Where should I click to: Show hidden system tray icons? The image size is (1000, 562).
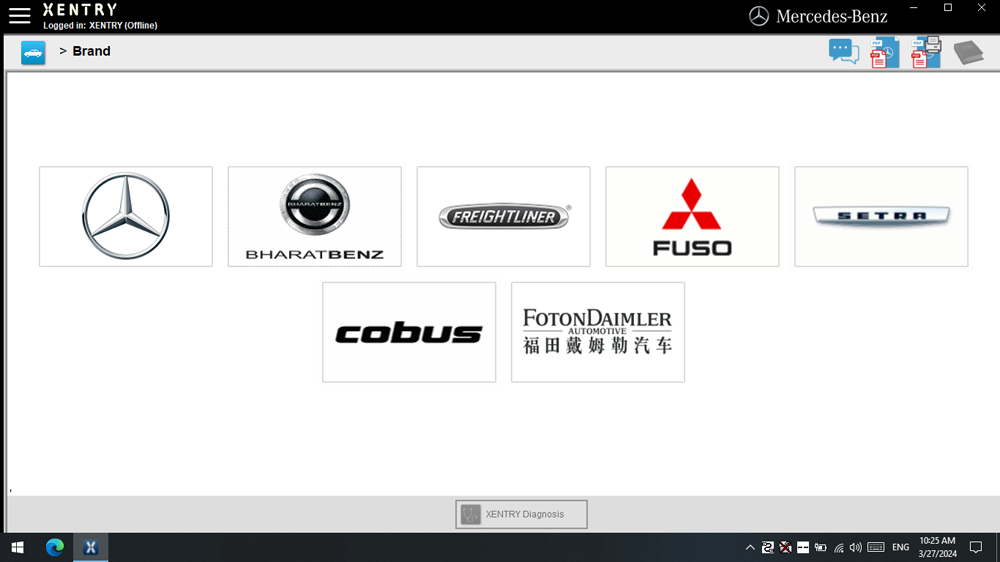pos(750,547)
